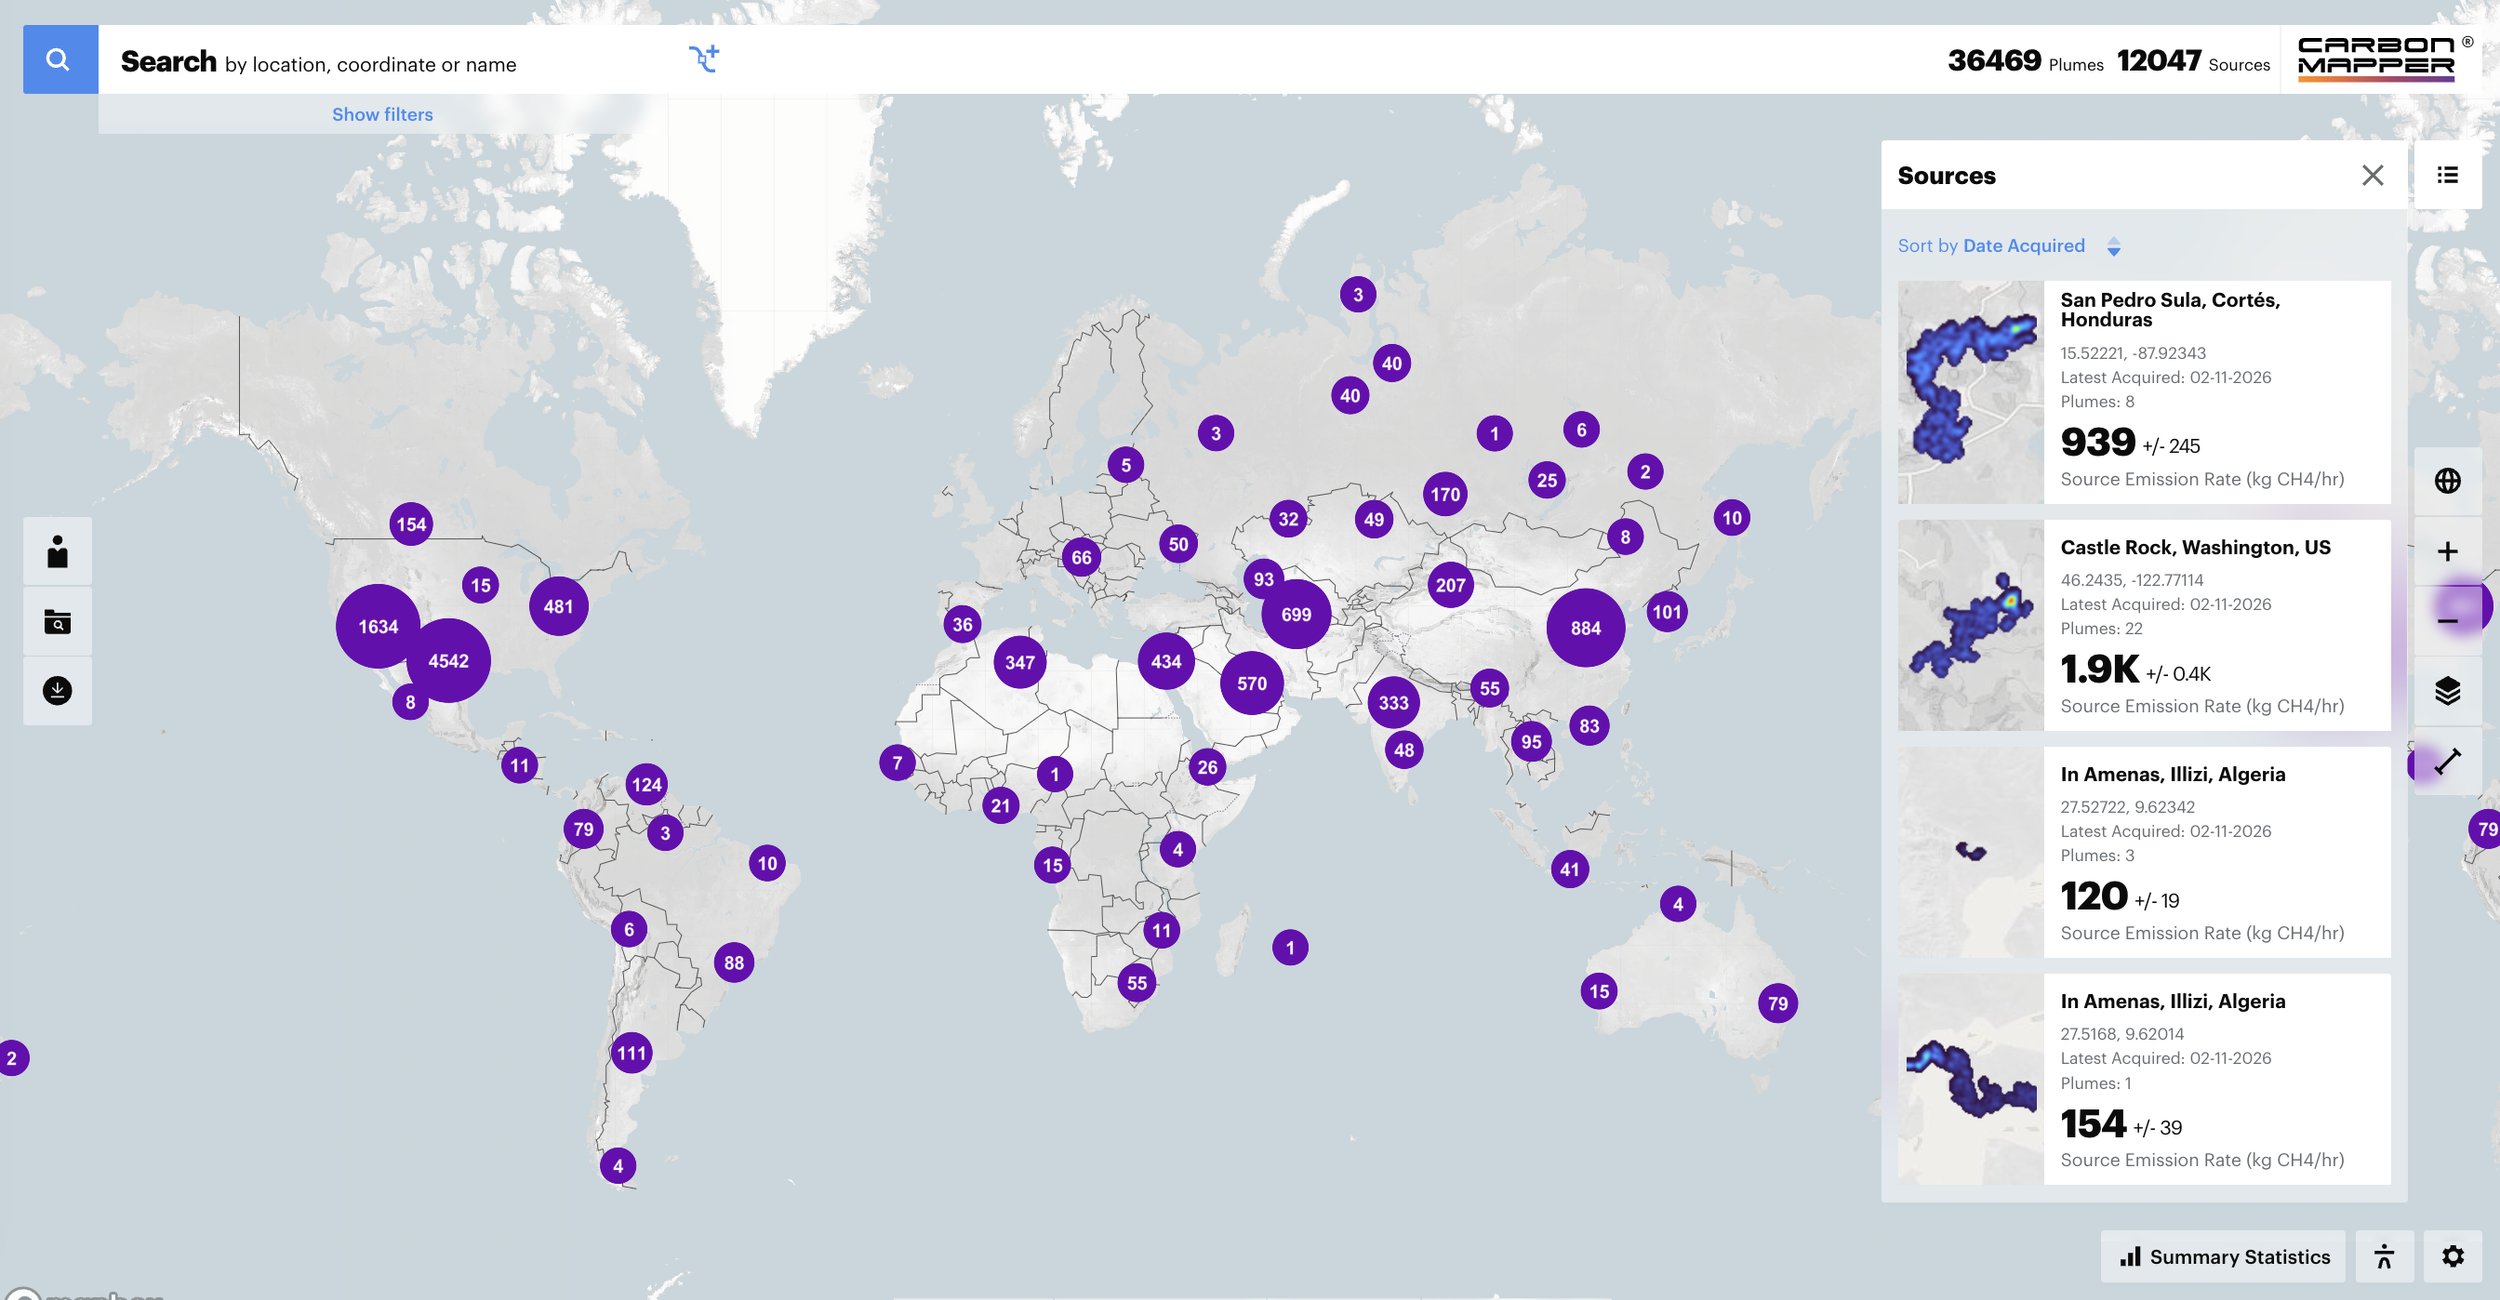Click the plume-add icon in search bar
Image resolution: width=2500 pixels, height=1300 pixels.
pos(704,58)
